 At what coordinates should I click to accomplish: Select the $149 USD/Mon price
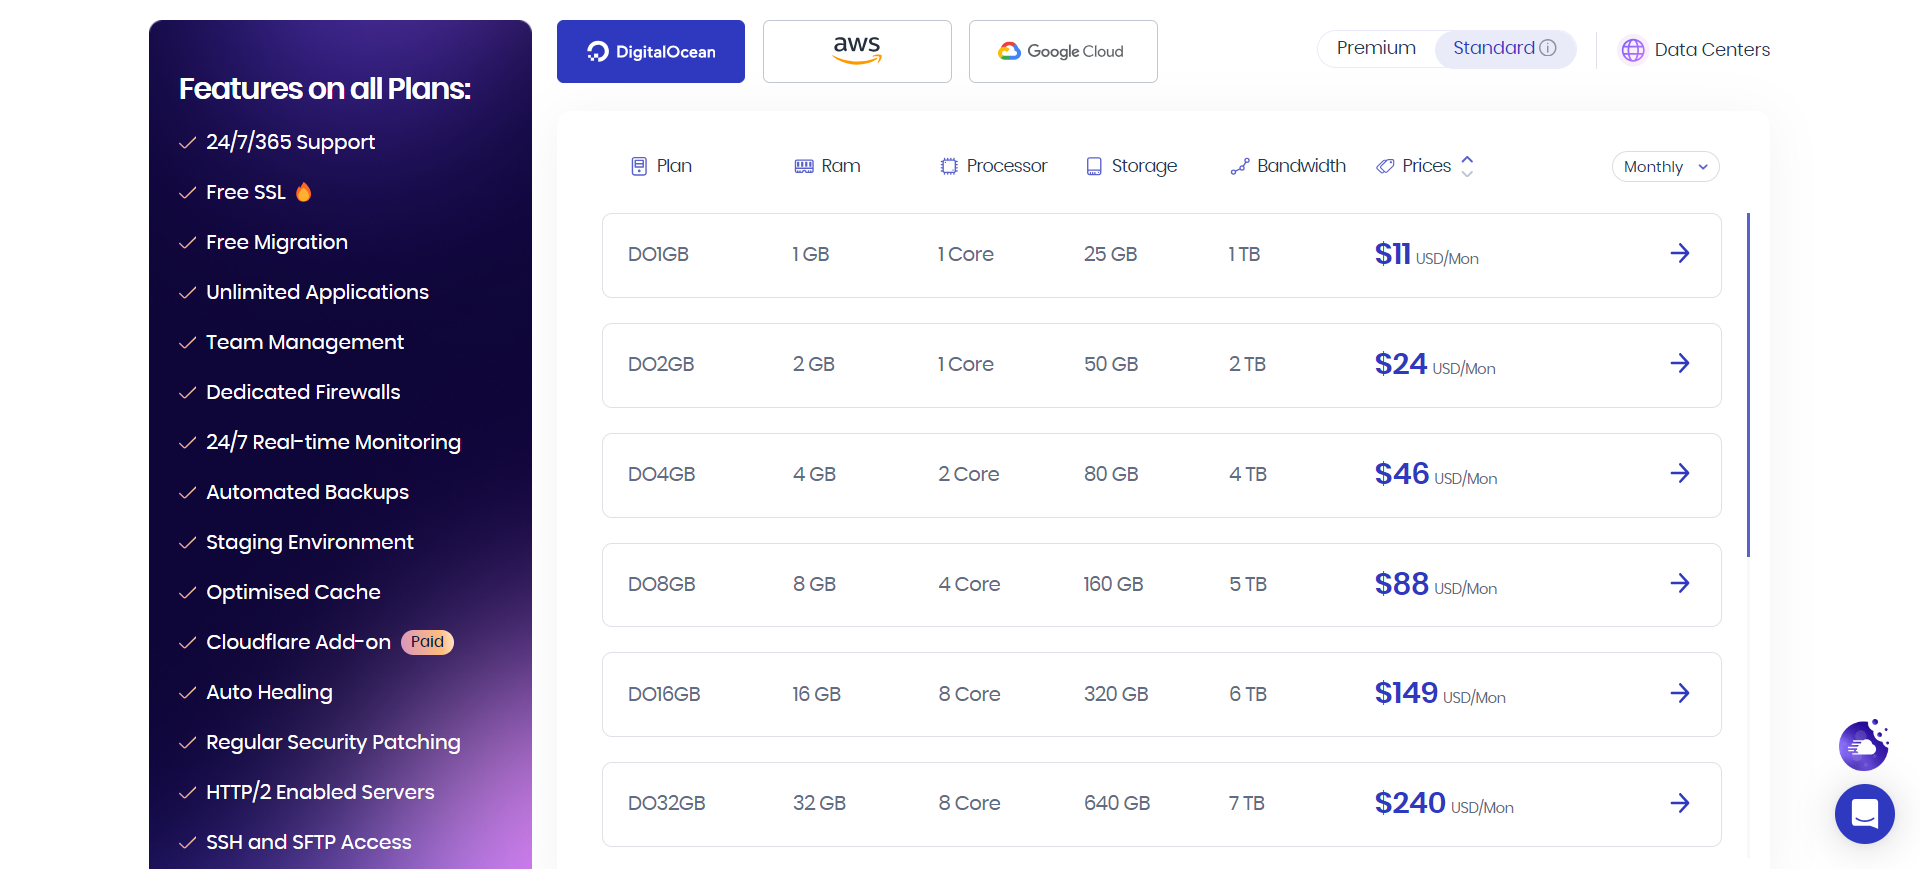click(1440, 694)
